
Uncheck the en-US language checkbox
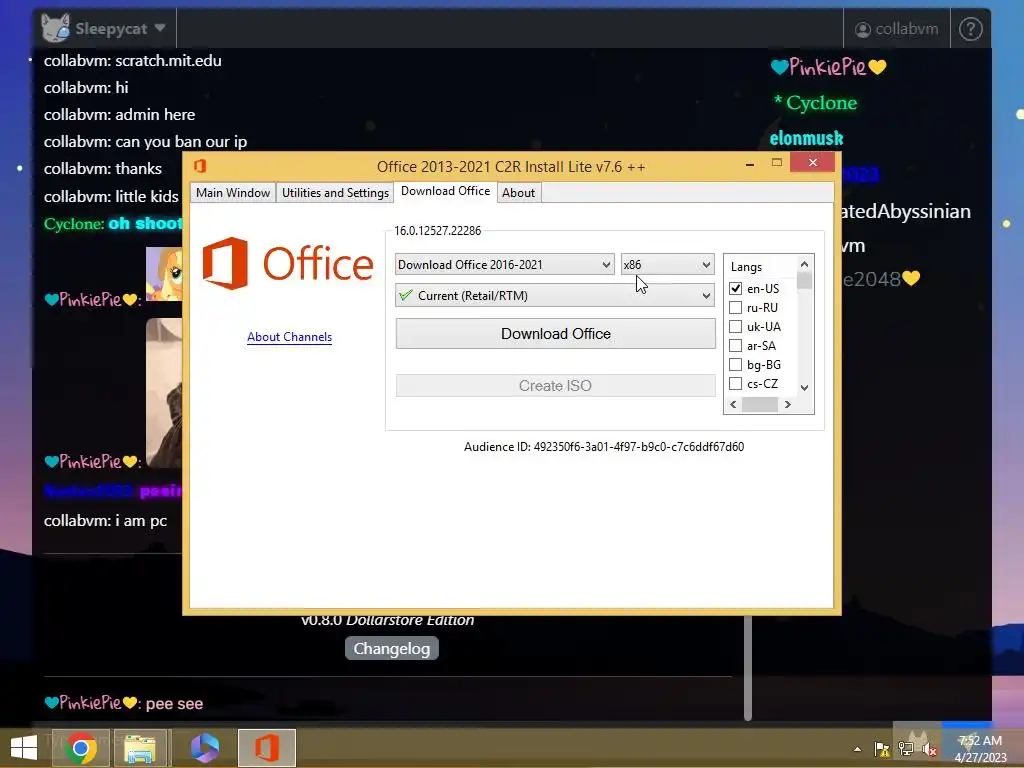click(735, 288)
